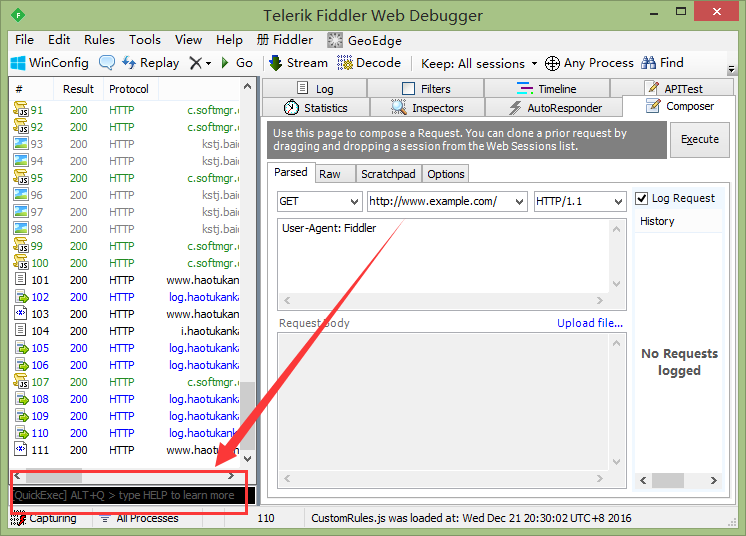Image resolution: width=746 pixels, height=536 pixels.
Task: Click the comment speech bubble icon
Action: (107, 62)
